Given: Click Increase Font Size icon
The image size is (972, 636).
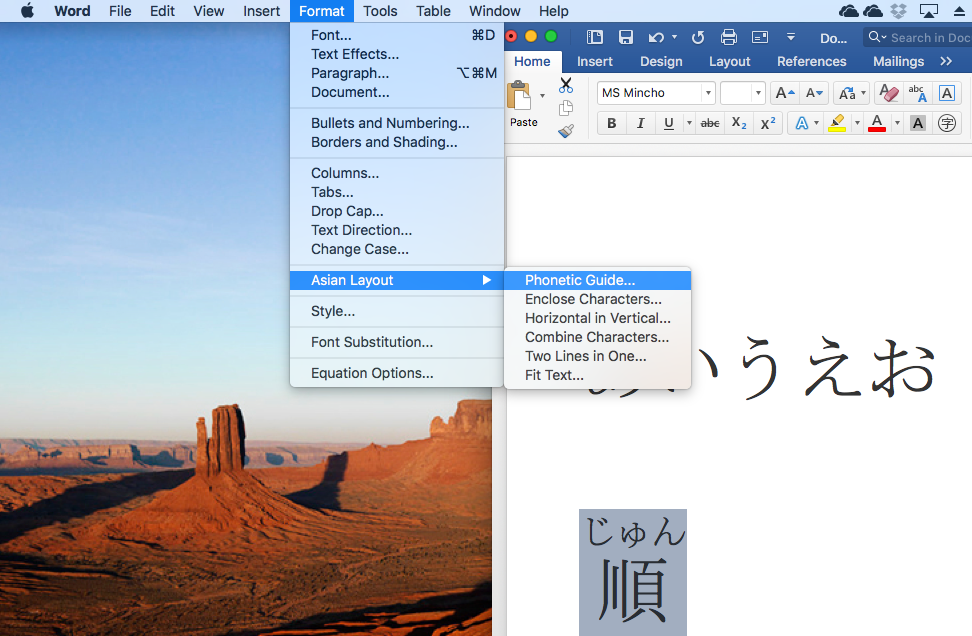Looking at the screenshot, I should point(784,93).
